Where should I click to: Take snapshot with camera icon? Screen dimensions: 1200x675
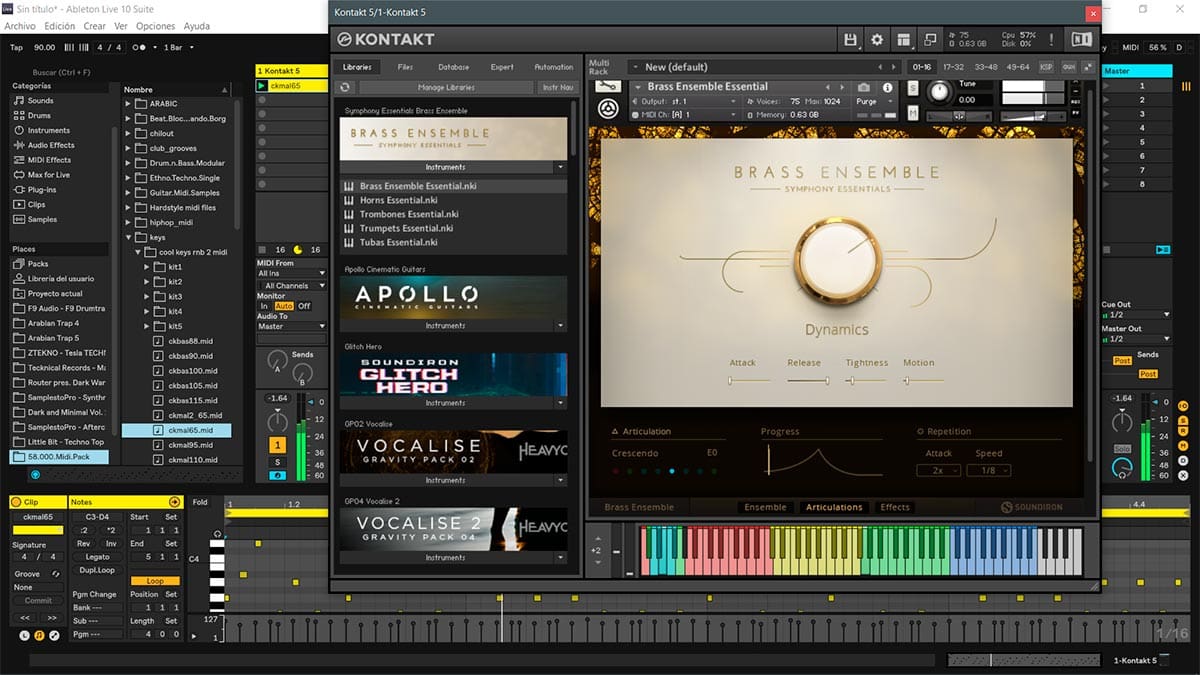[x=864, y=87]
